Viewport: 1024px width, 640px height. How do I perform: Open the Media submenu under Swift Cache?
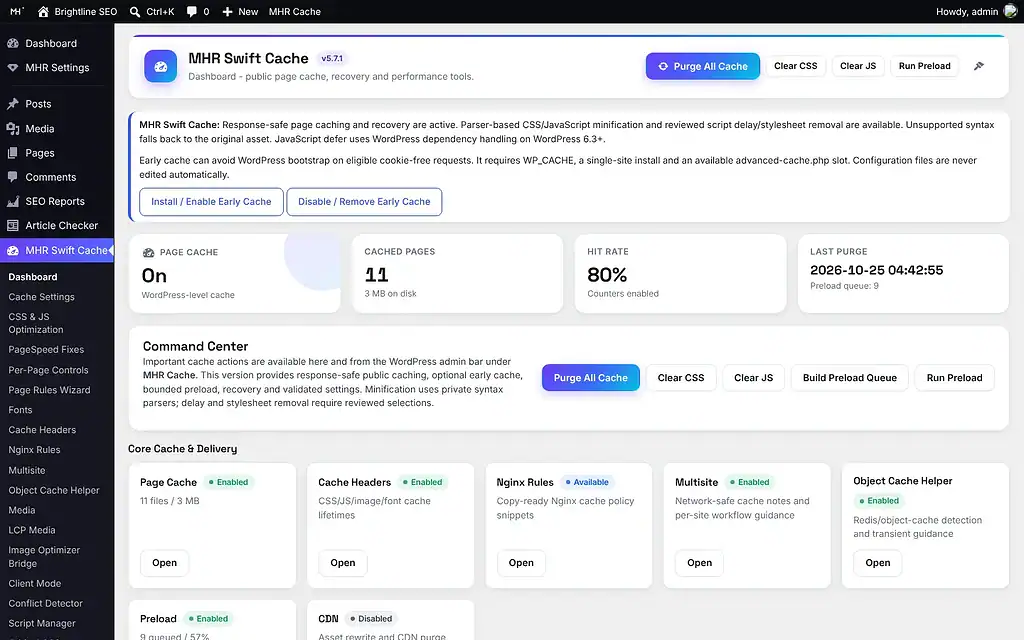pyautogui.click(x=22, y=510)
